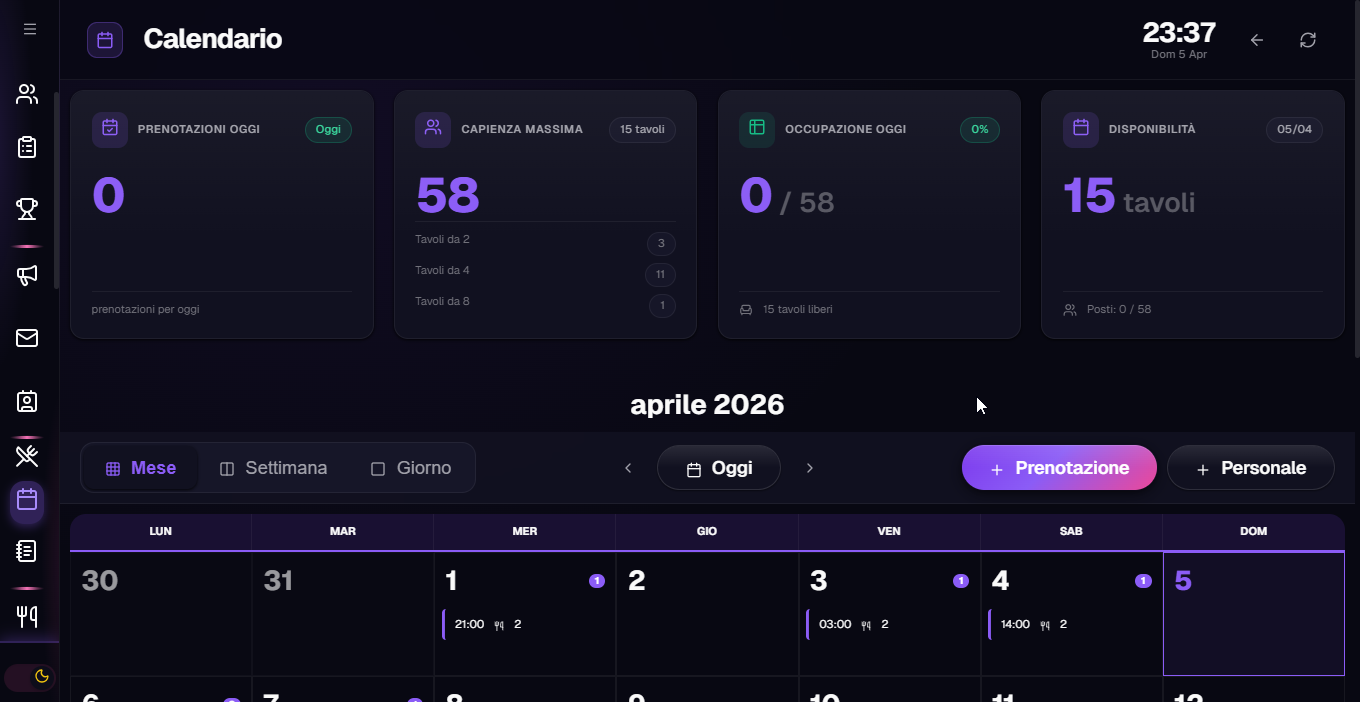Screen dimensions: 1360x702
Task: Click the 0% occupancy badge
Action: (x=980, y=130)
